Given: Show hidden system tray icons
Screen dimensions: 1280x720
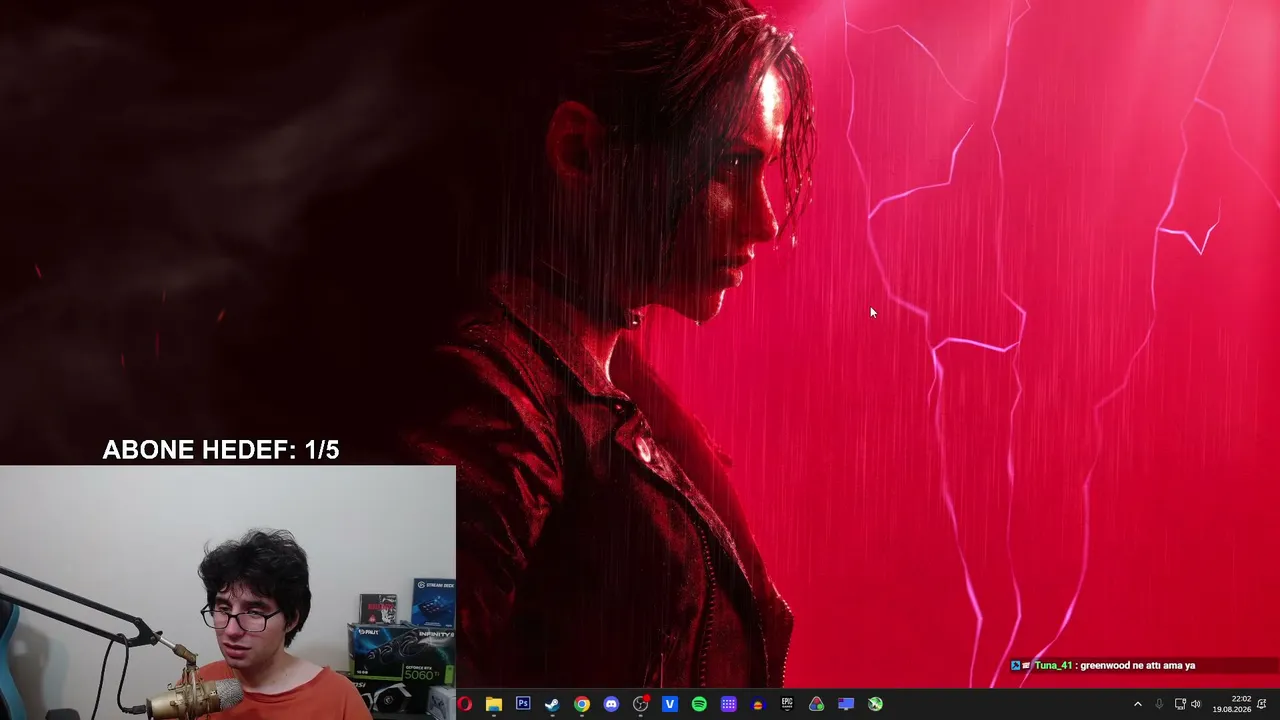Looking at the screenshot, I should click(1137, 704).
